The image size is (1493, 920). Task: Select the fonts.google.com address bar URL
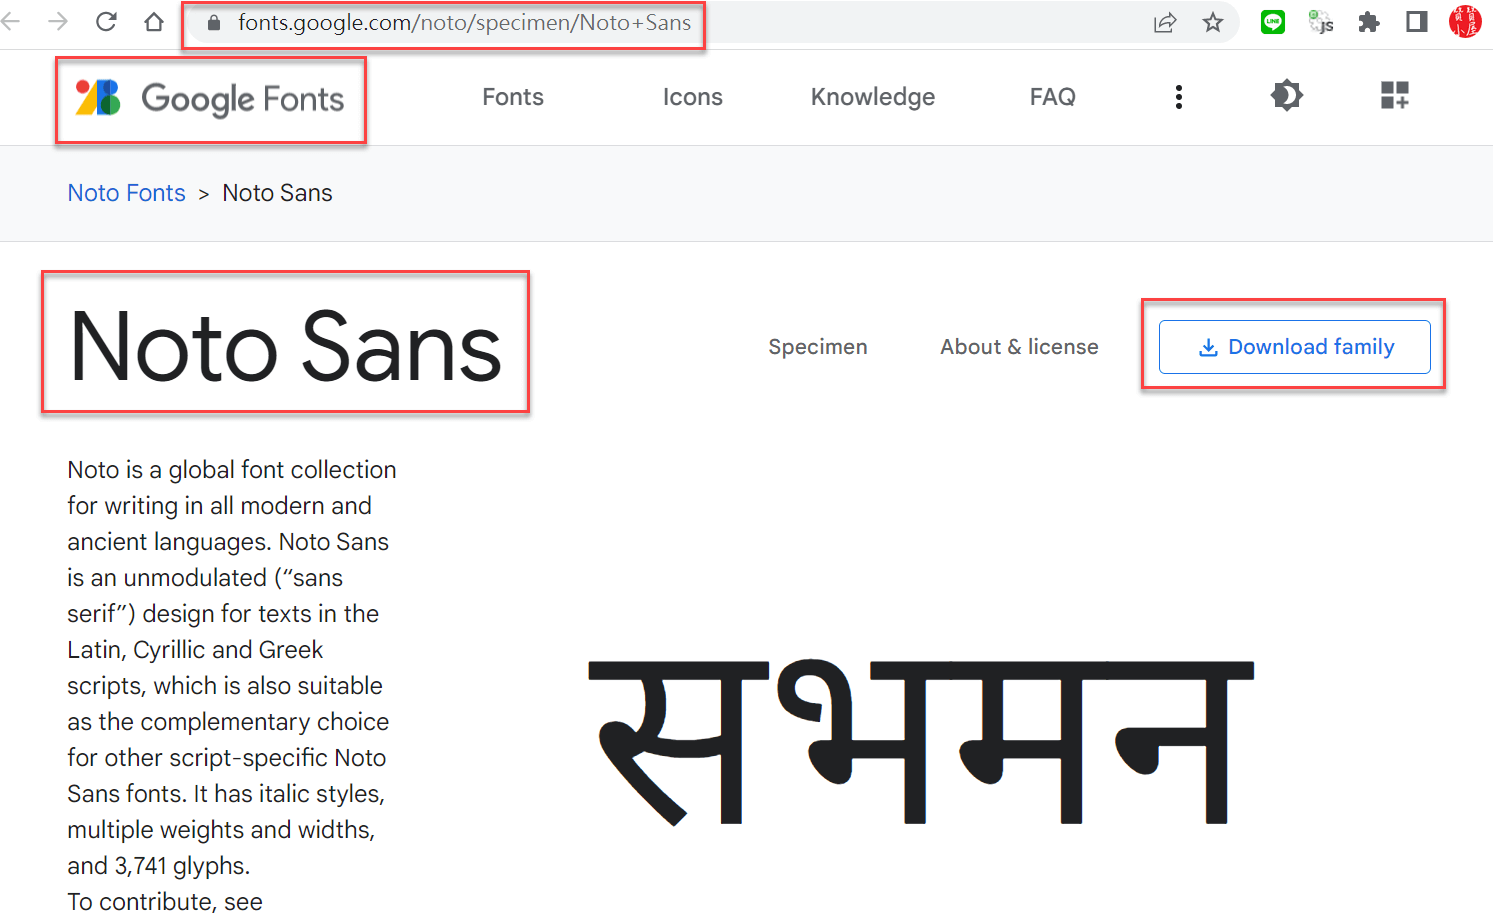pos(464,22)
